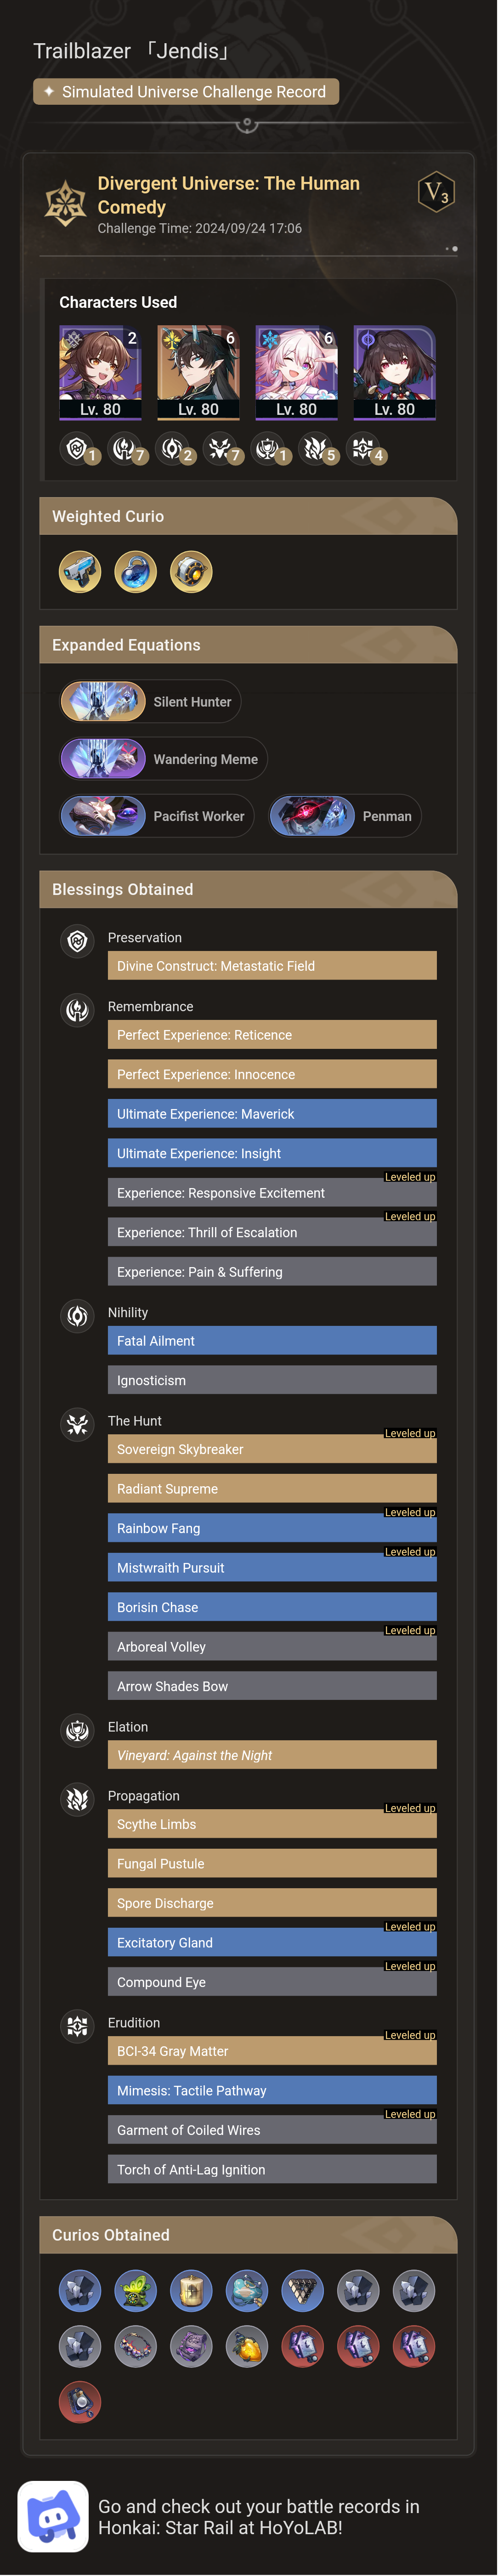Open the golden gear weighted curio icon
The width and height of the screenshot is (498, 2576).
[190, 571]
